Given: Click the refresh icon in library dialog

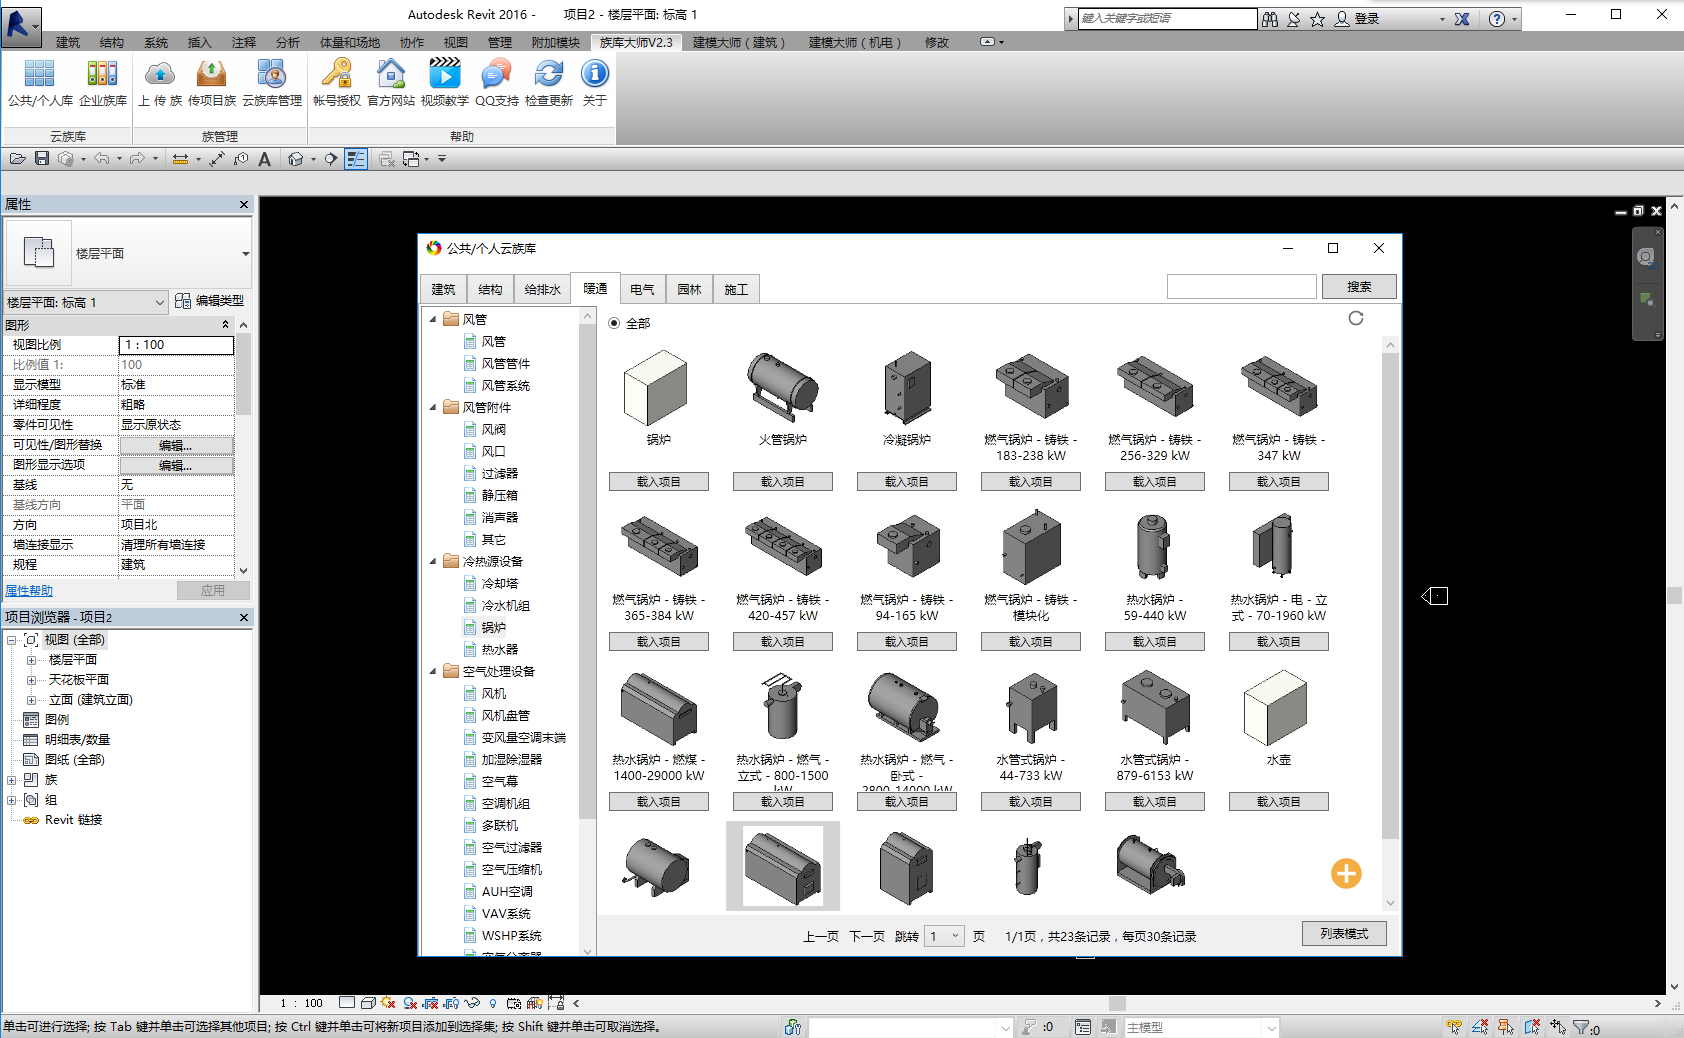Looking at the screenshot, I should click(1356, 318).
